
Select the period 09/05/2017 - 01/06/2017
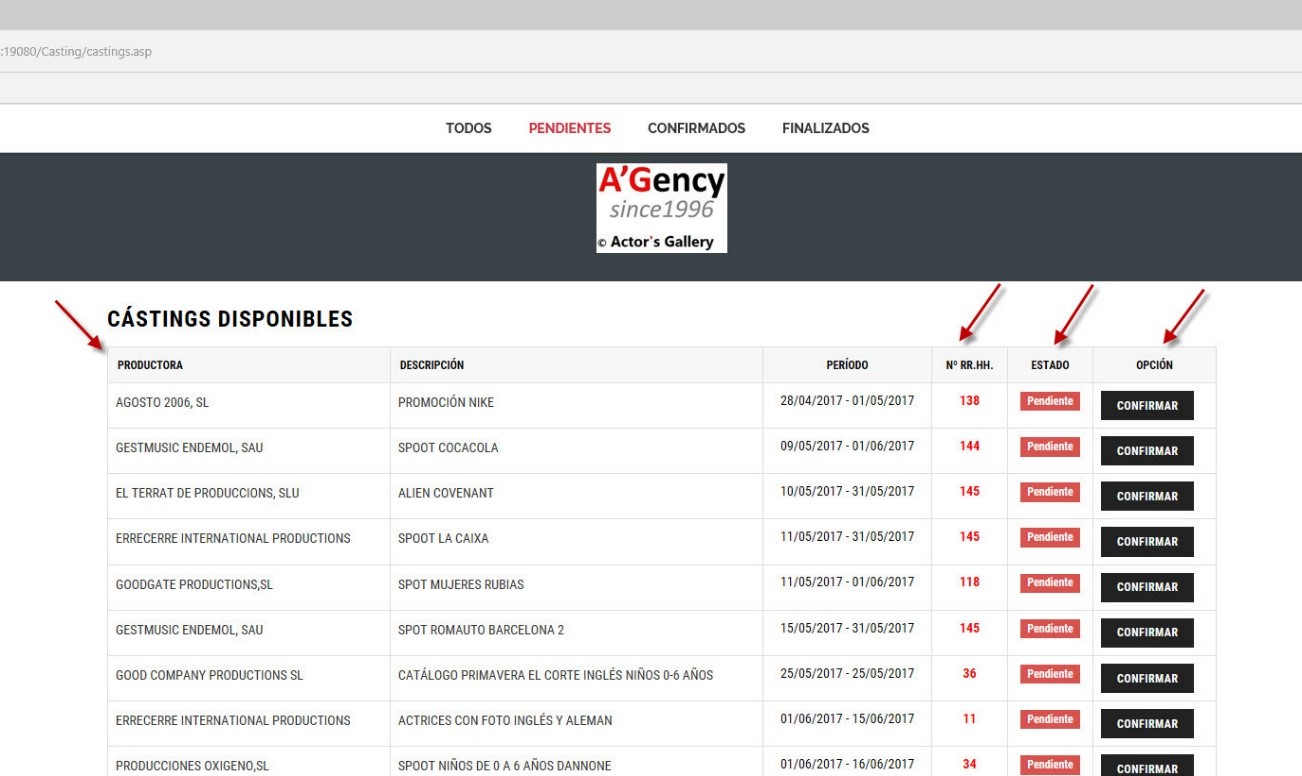847,446
